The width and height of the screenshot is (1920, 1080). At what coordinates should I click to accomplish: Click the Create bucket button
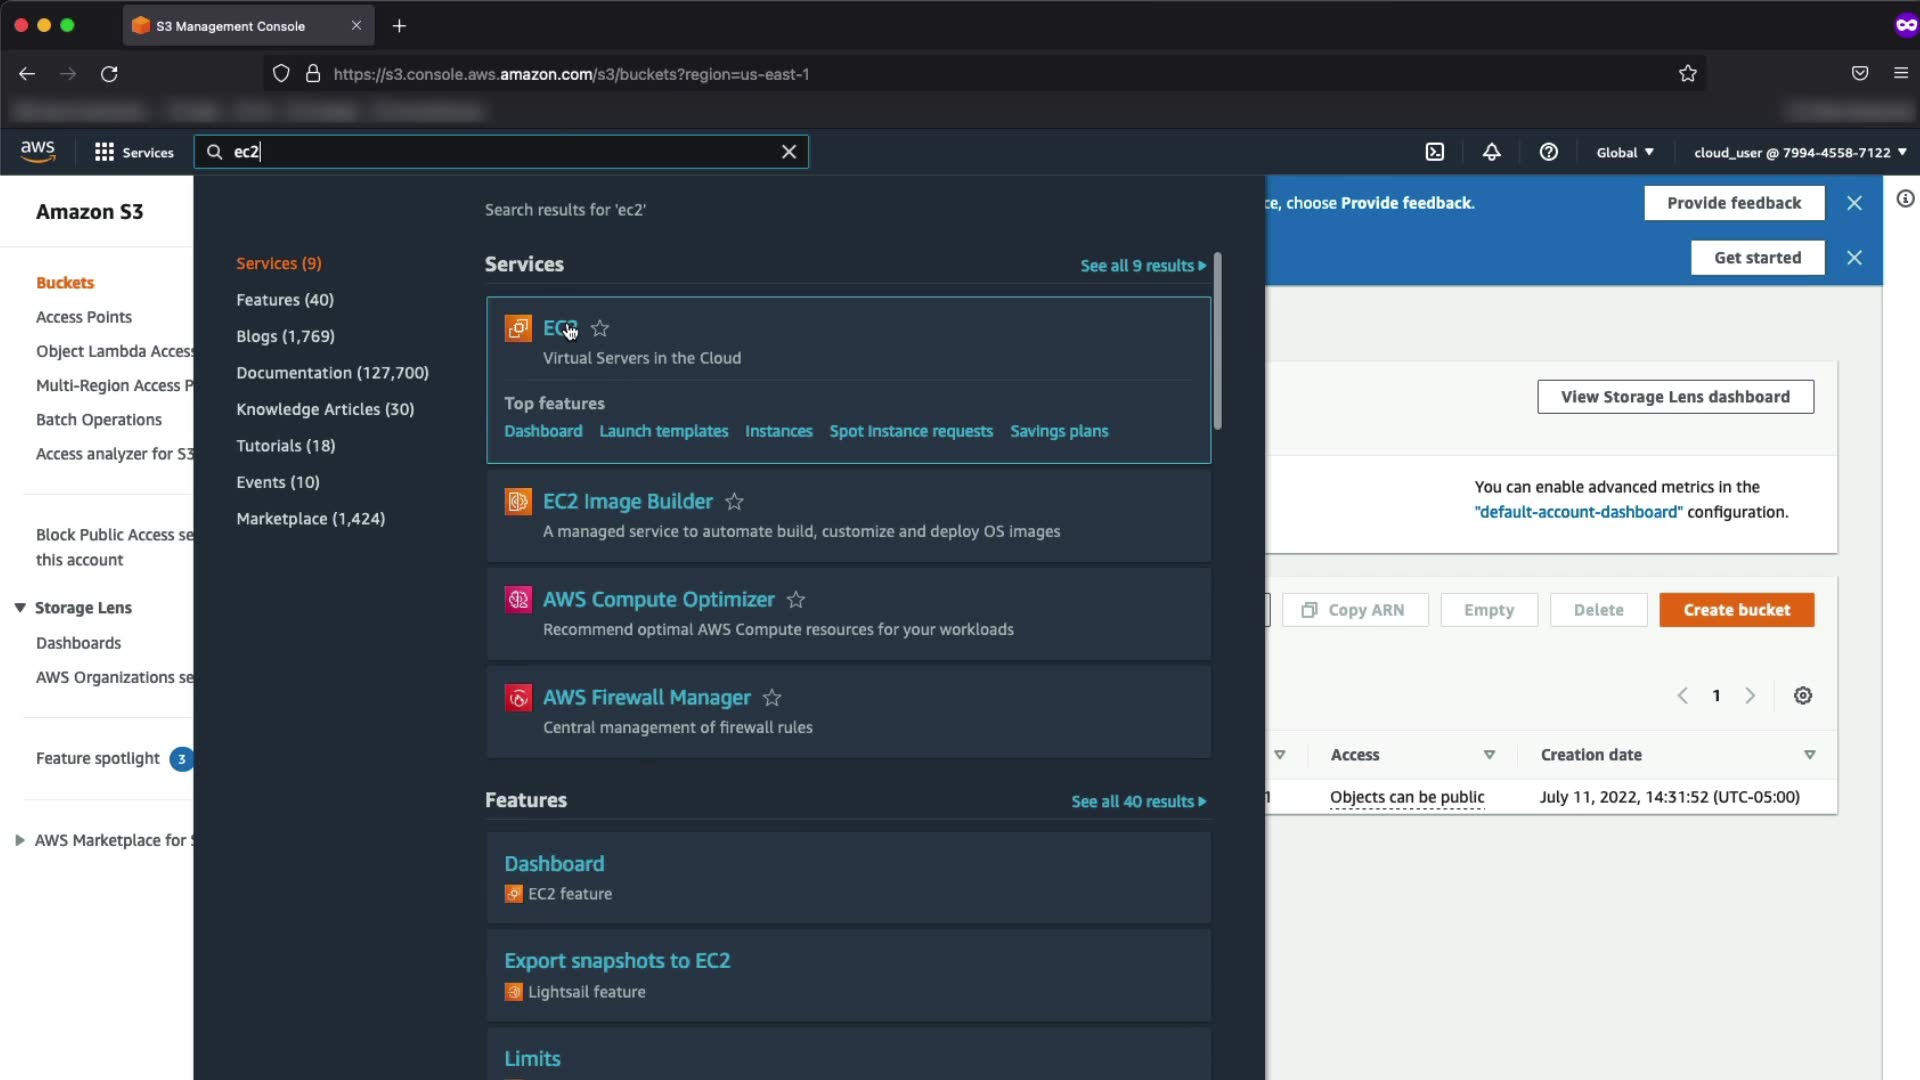1736,610
